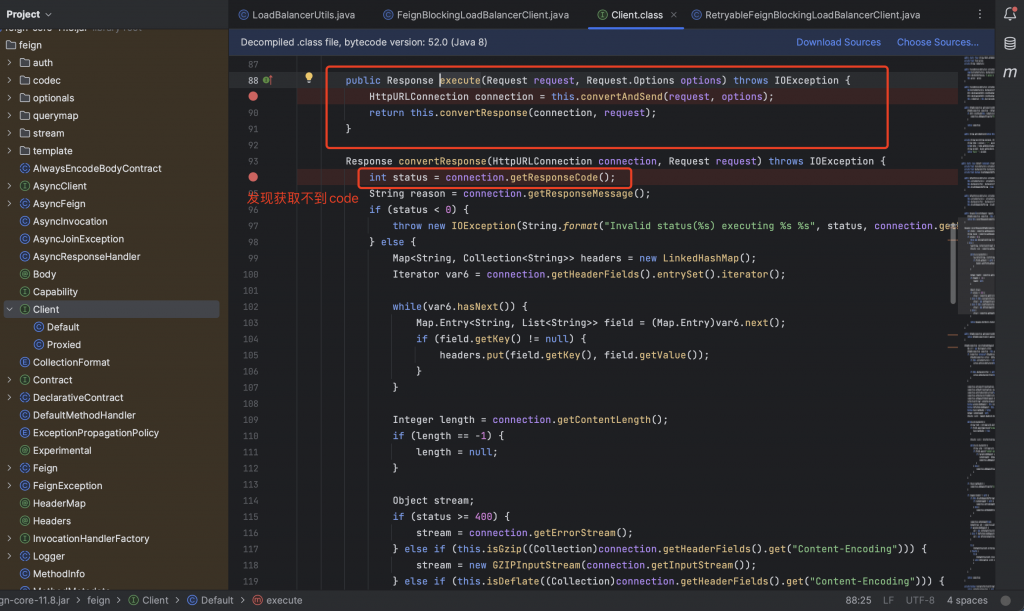This screenshot has width=1024, height=611.
Task: Expand the template package
Action: point(9,151)
